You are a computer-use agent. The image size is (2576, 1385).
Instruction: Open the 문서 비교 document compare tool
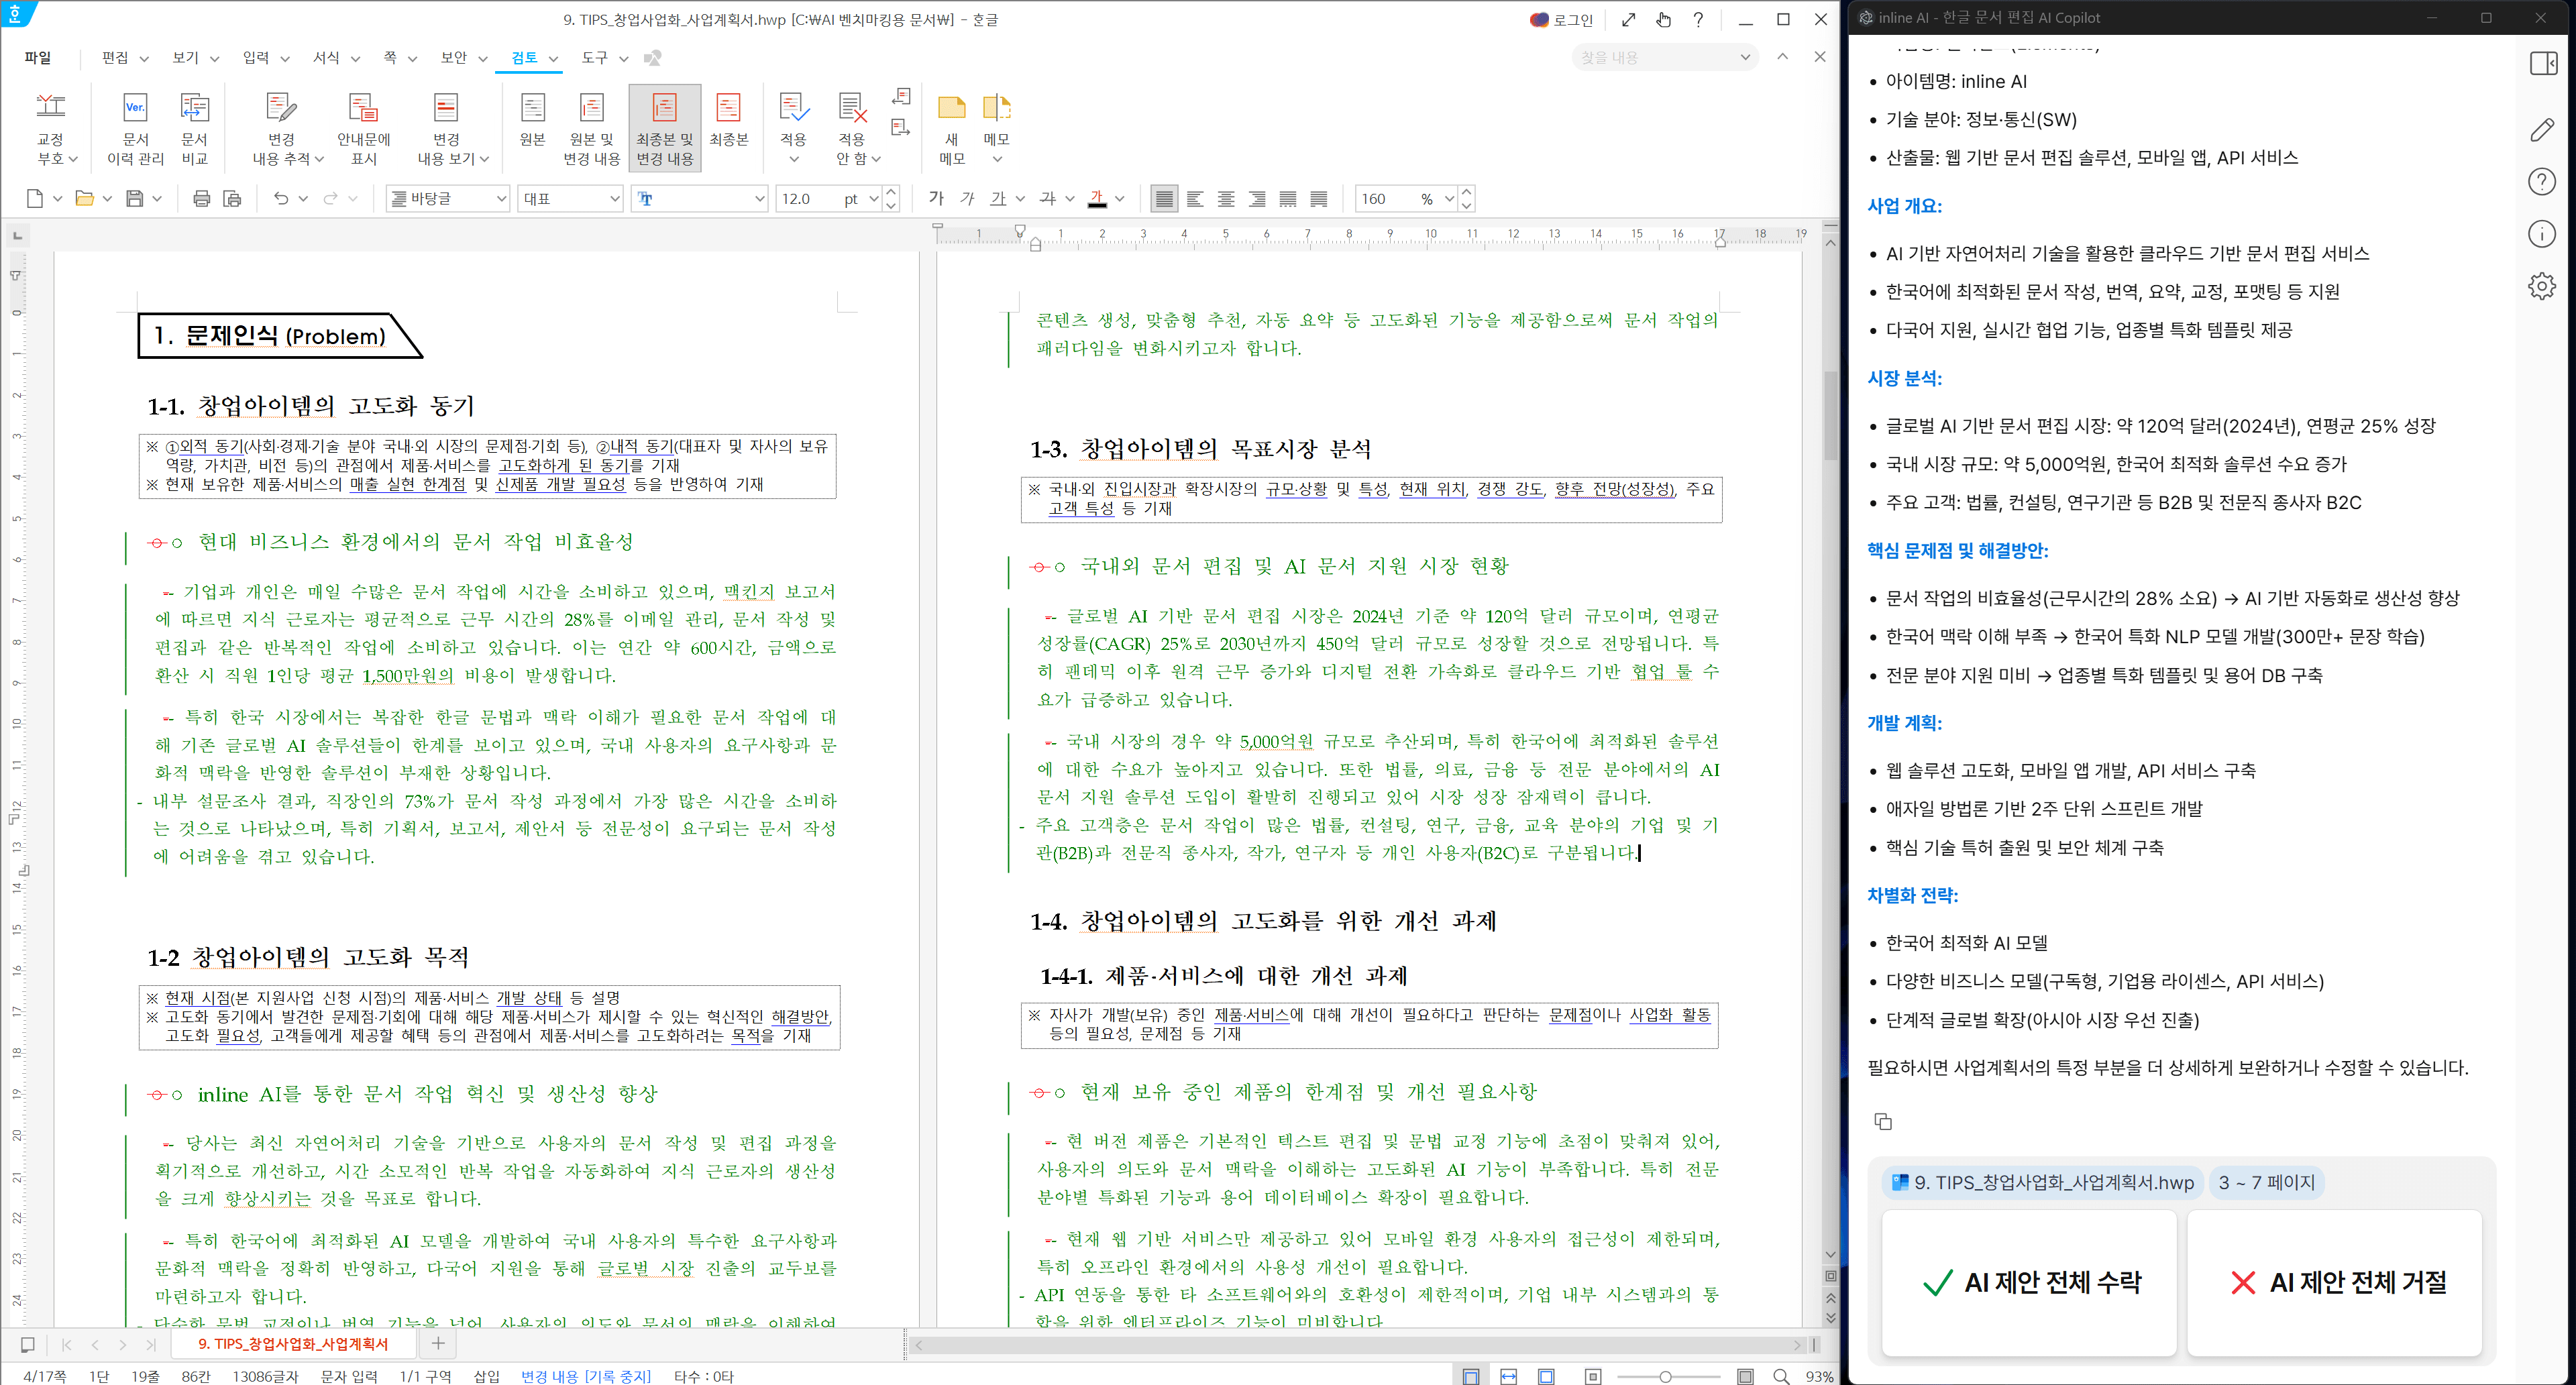195,125
